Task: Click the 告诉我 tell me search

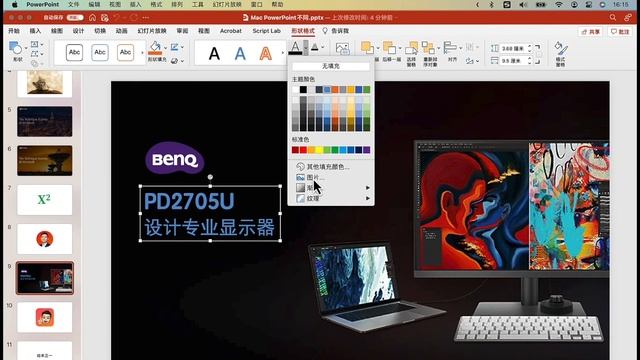Action: 336,31
